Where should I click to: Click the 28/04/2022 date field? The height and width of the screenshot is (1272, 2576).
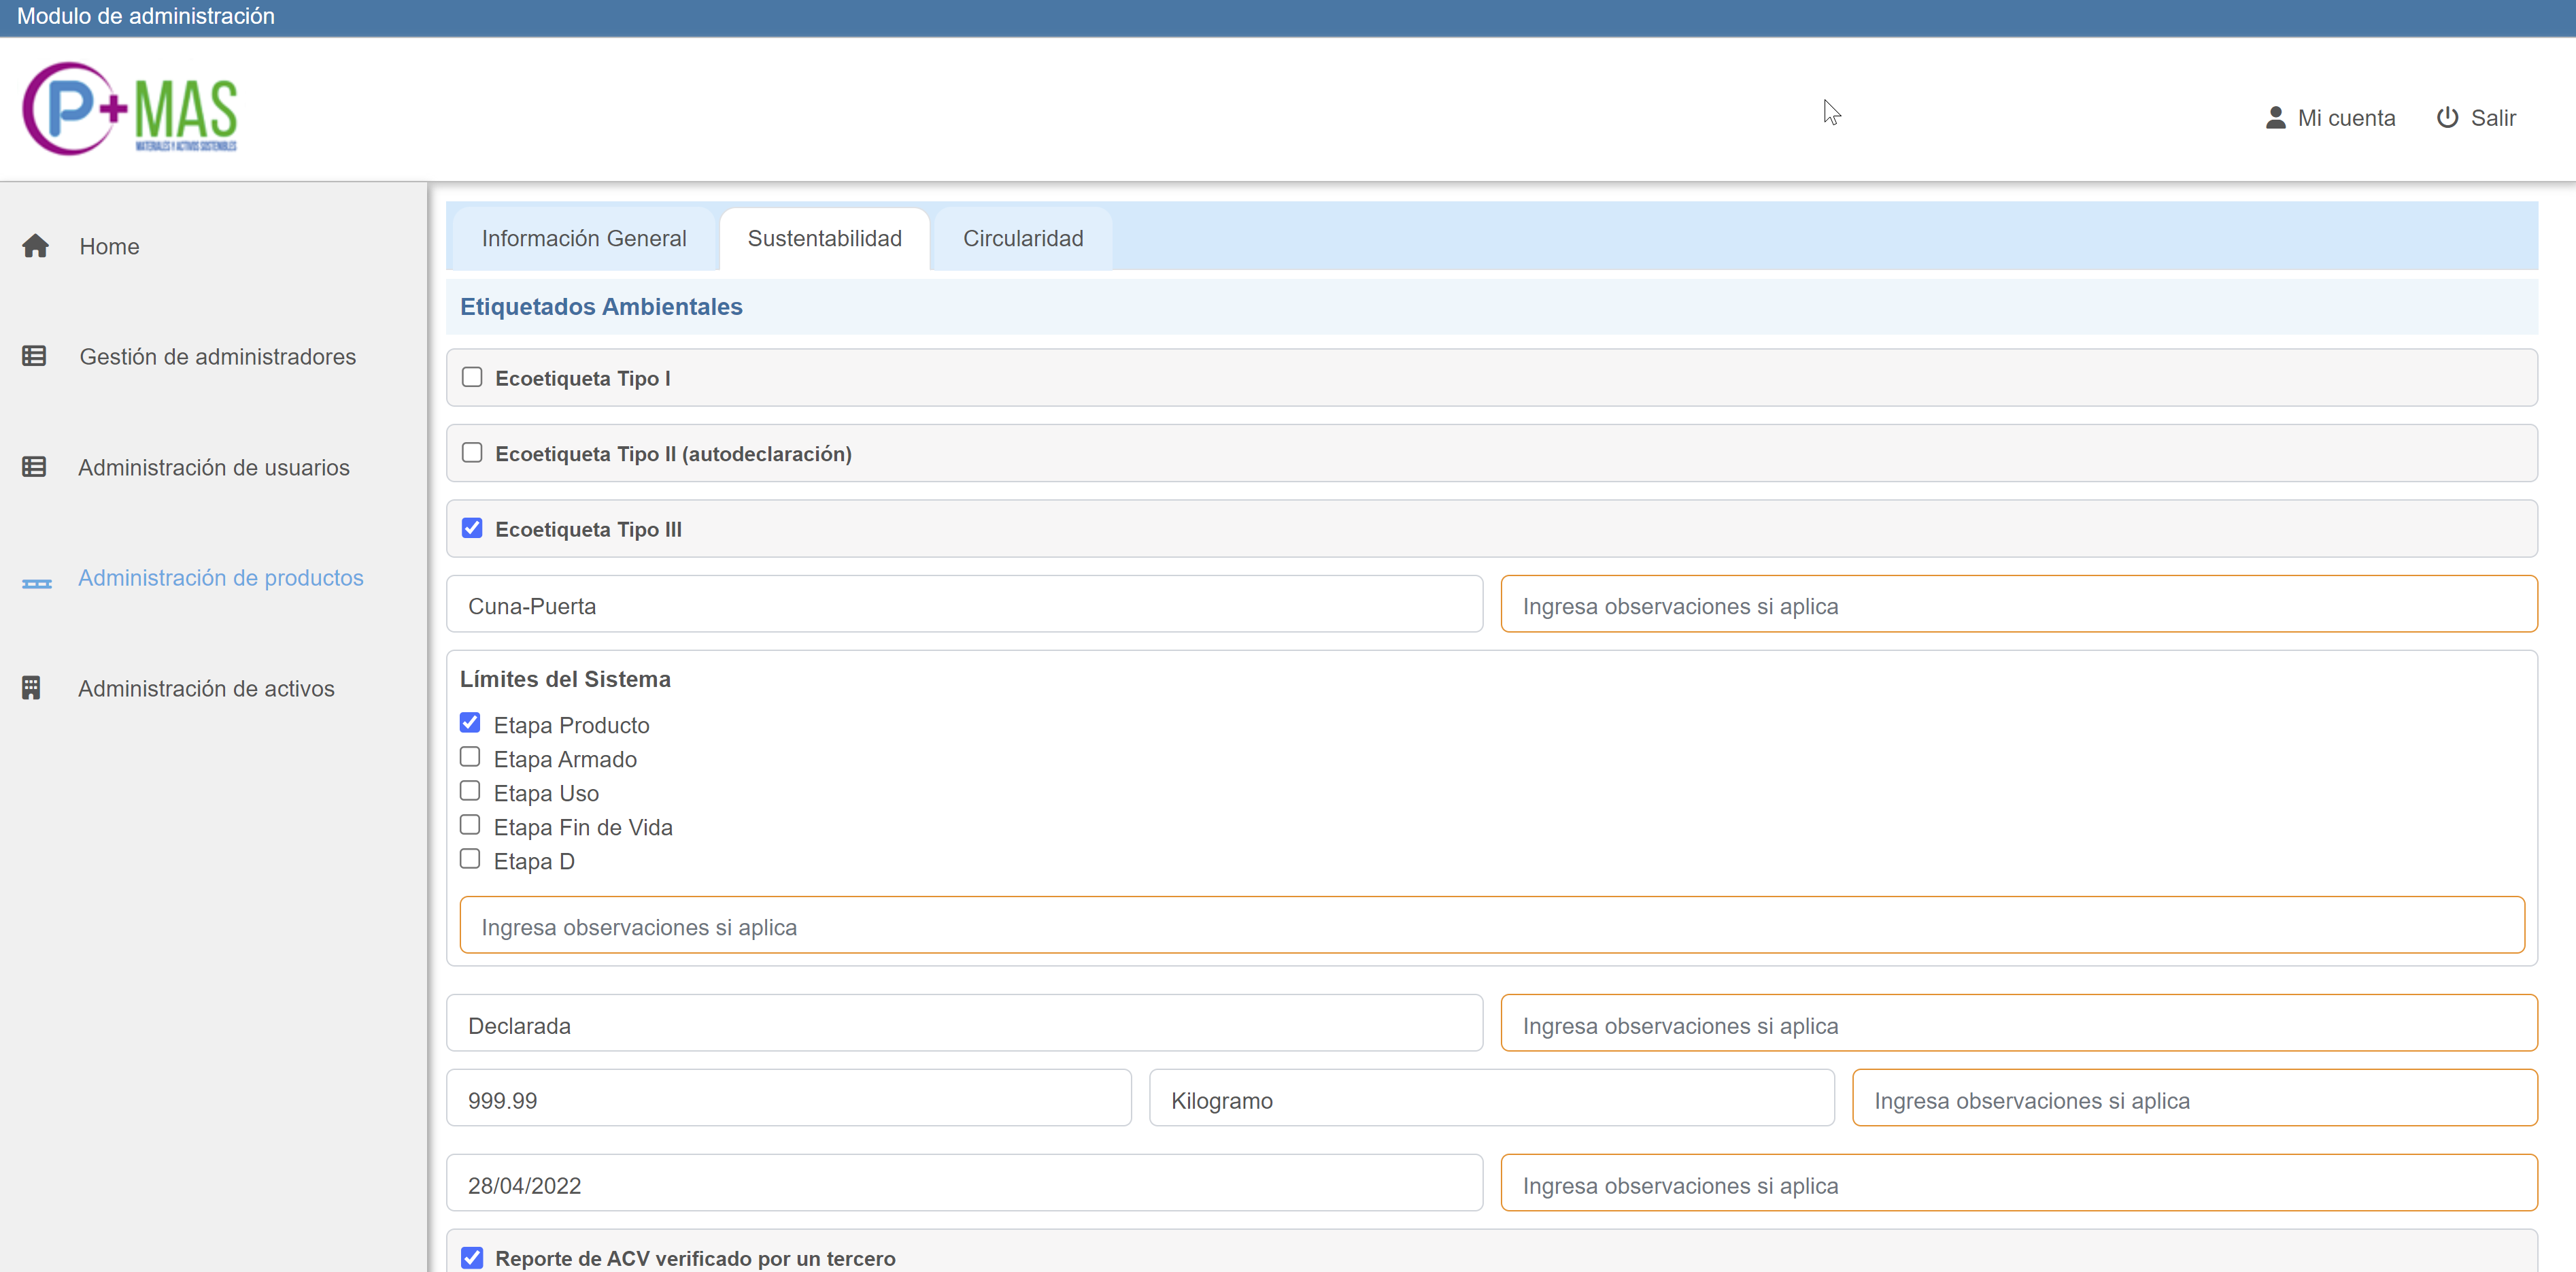[x=964, y=1185]
